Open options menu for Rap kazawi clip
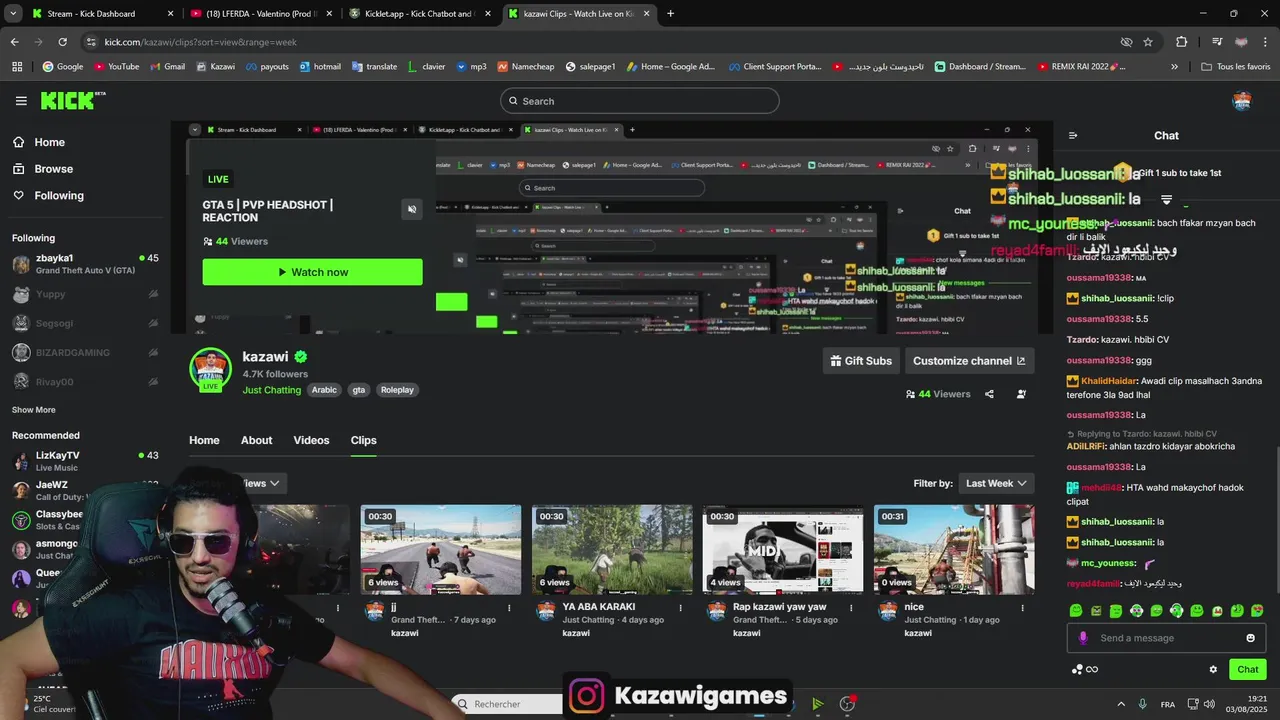This screenshot has height=720, width=1280. pos(851,607)
